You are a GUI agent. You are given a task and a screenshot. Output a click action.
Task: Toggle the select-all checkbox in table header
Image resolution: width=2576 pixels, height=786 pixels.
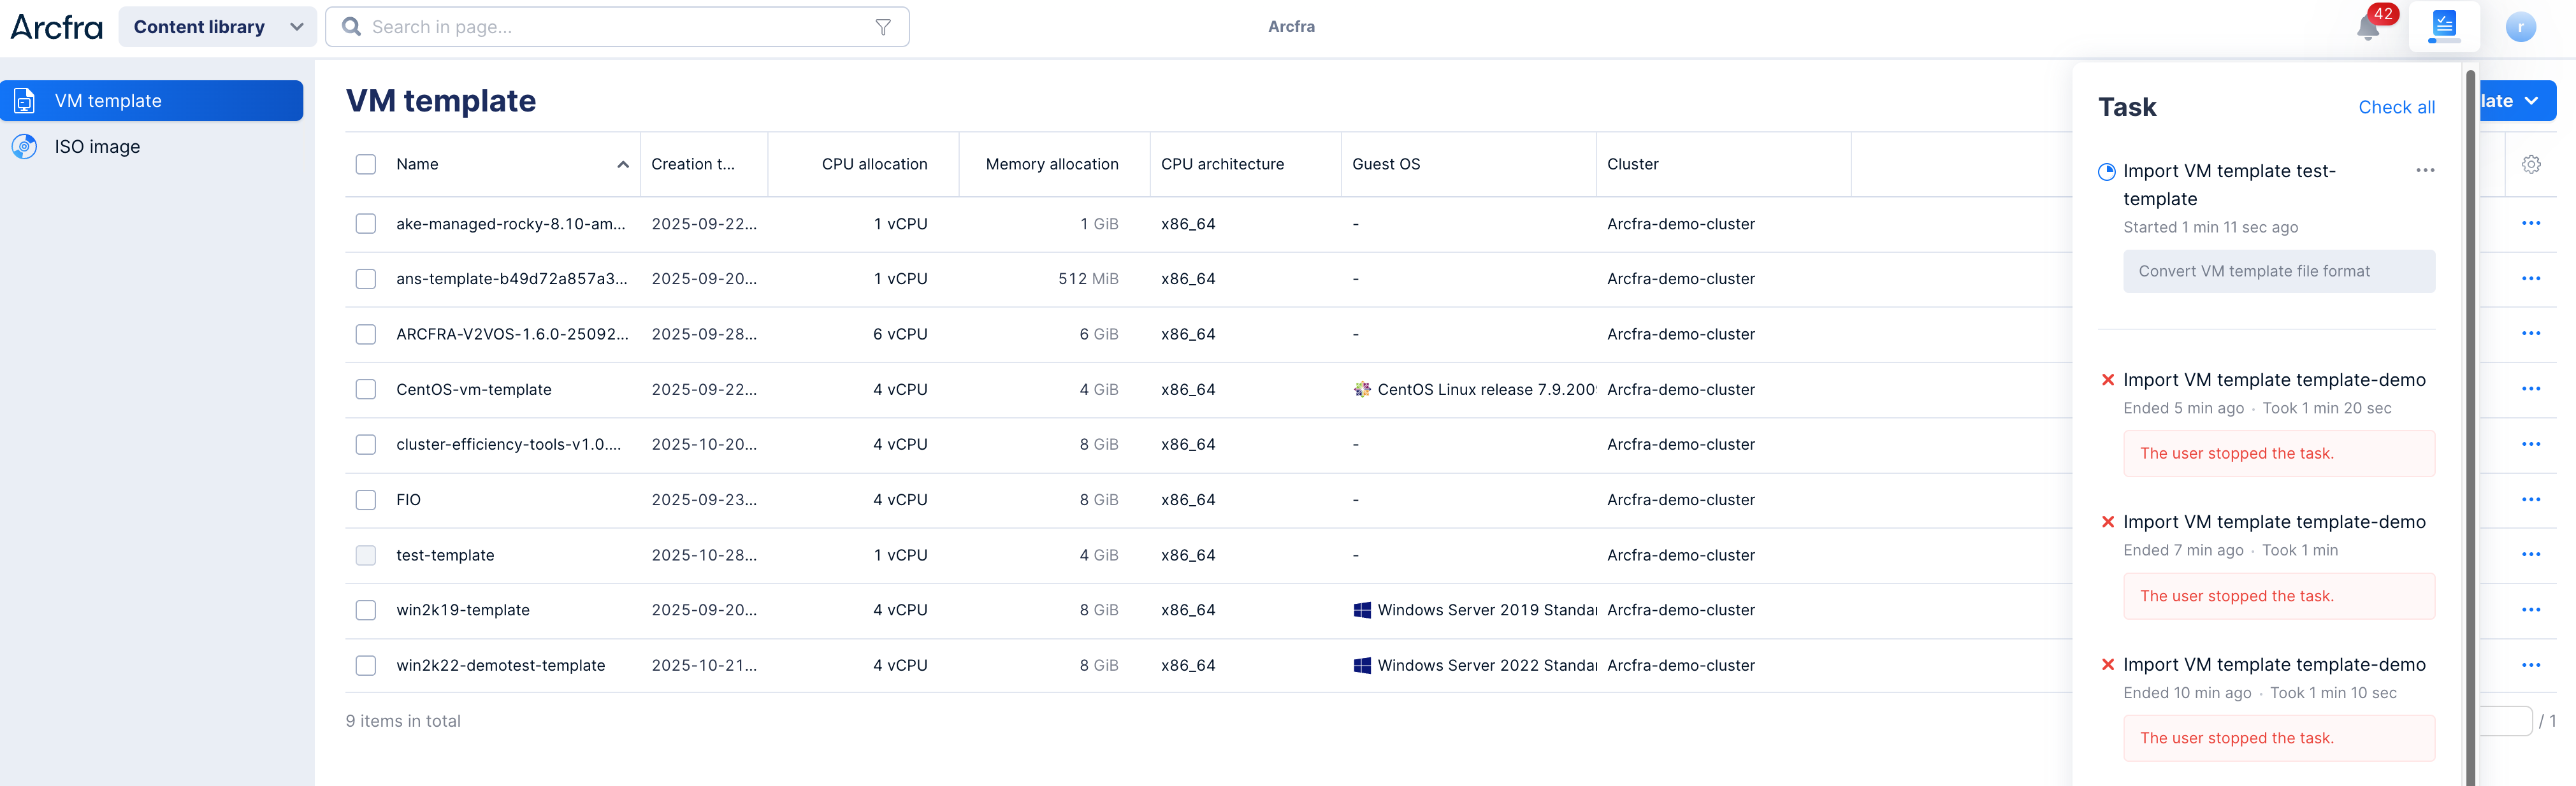click(x=366, y=164)
